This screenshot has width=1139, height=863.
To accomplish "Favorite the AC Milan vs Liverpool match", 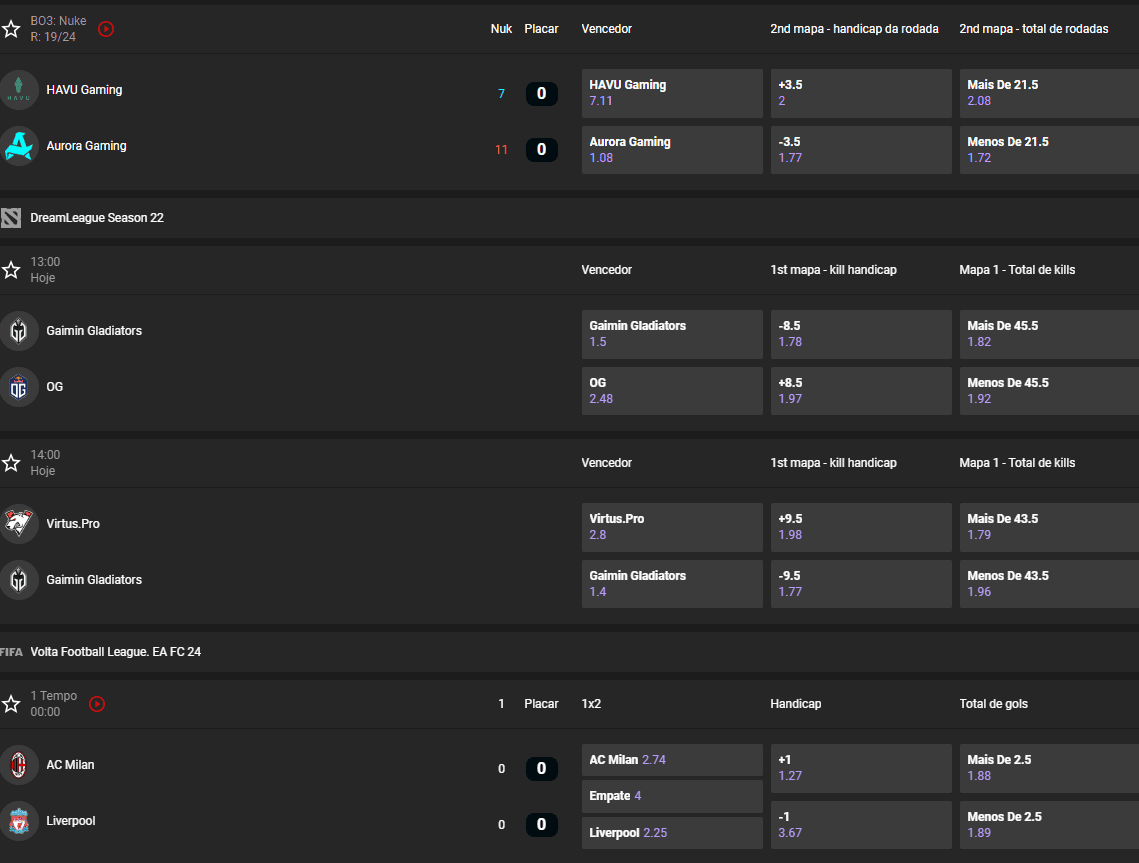I will pos(11,704).
